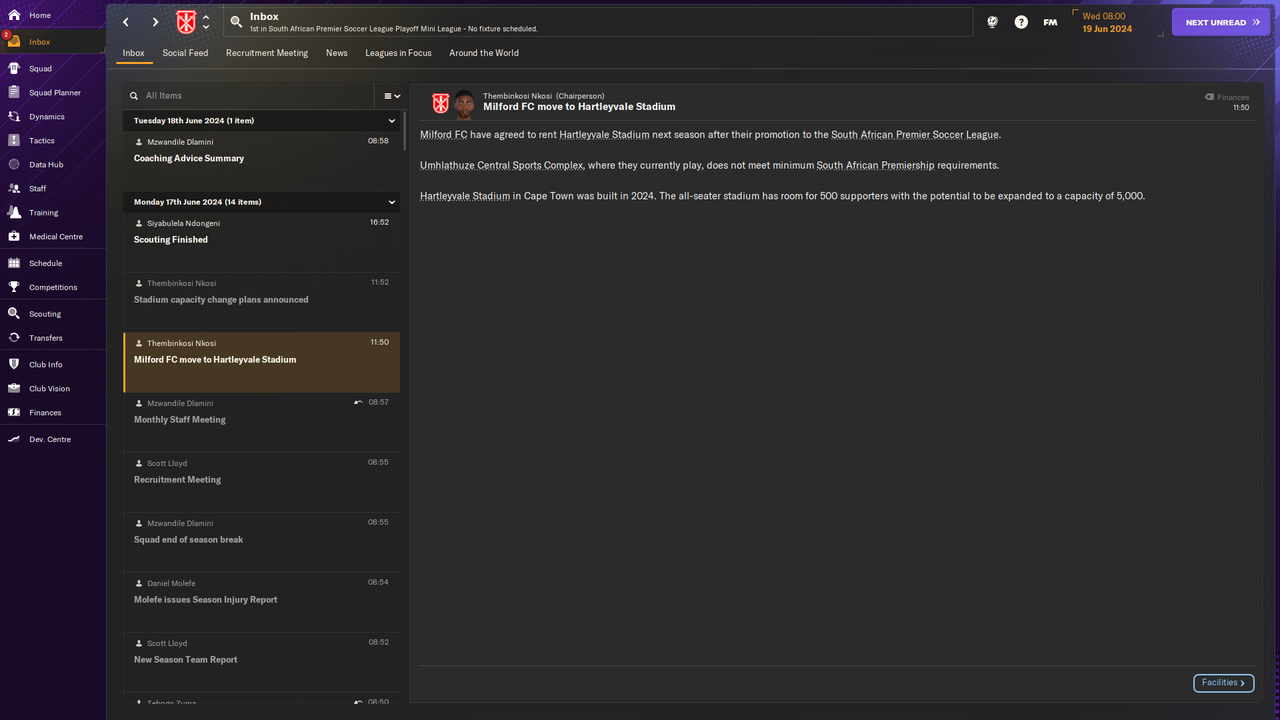Switch to the Leagues in Focus tab
Screen dimensions: 1280x720
pyautogui.click(x=398, y=53)
